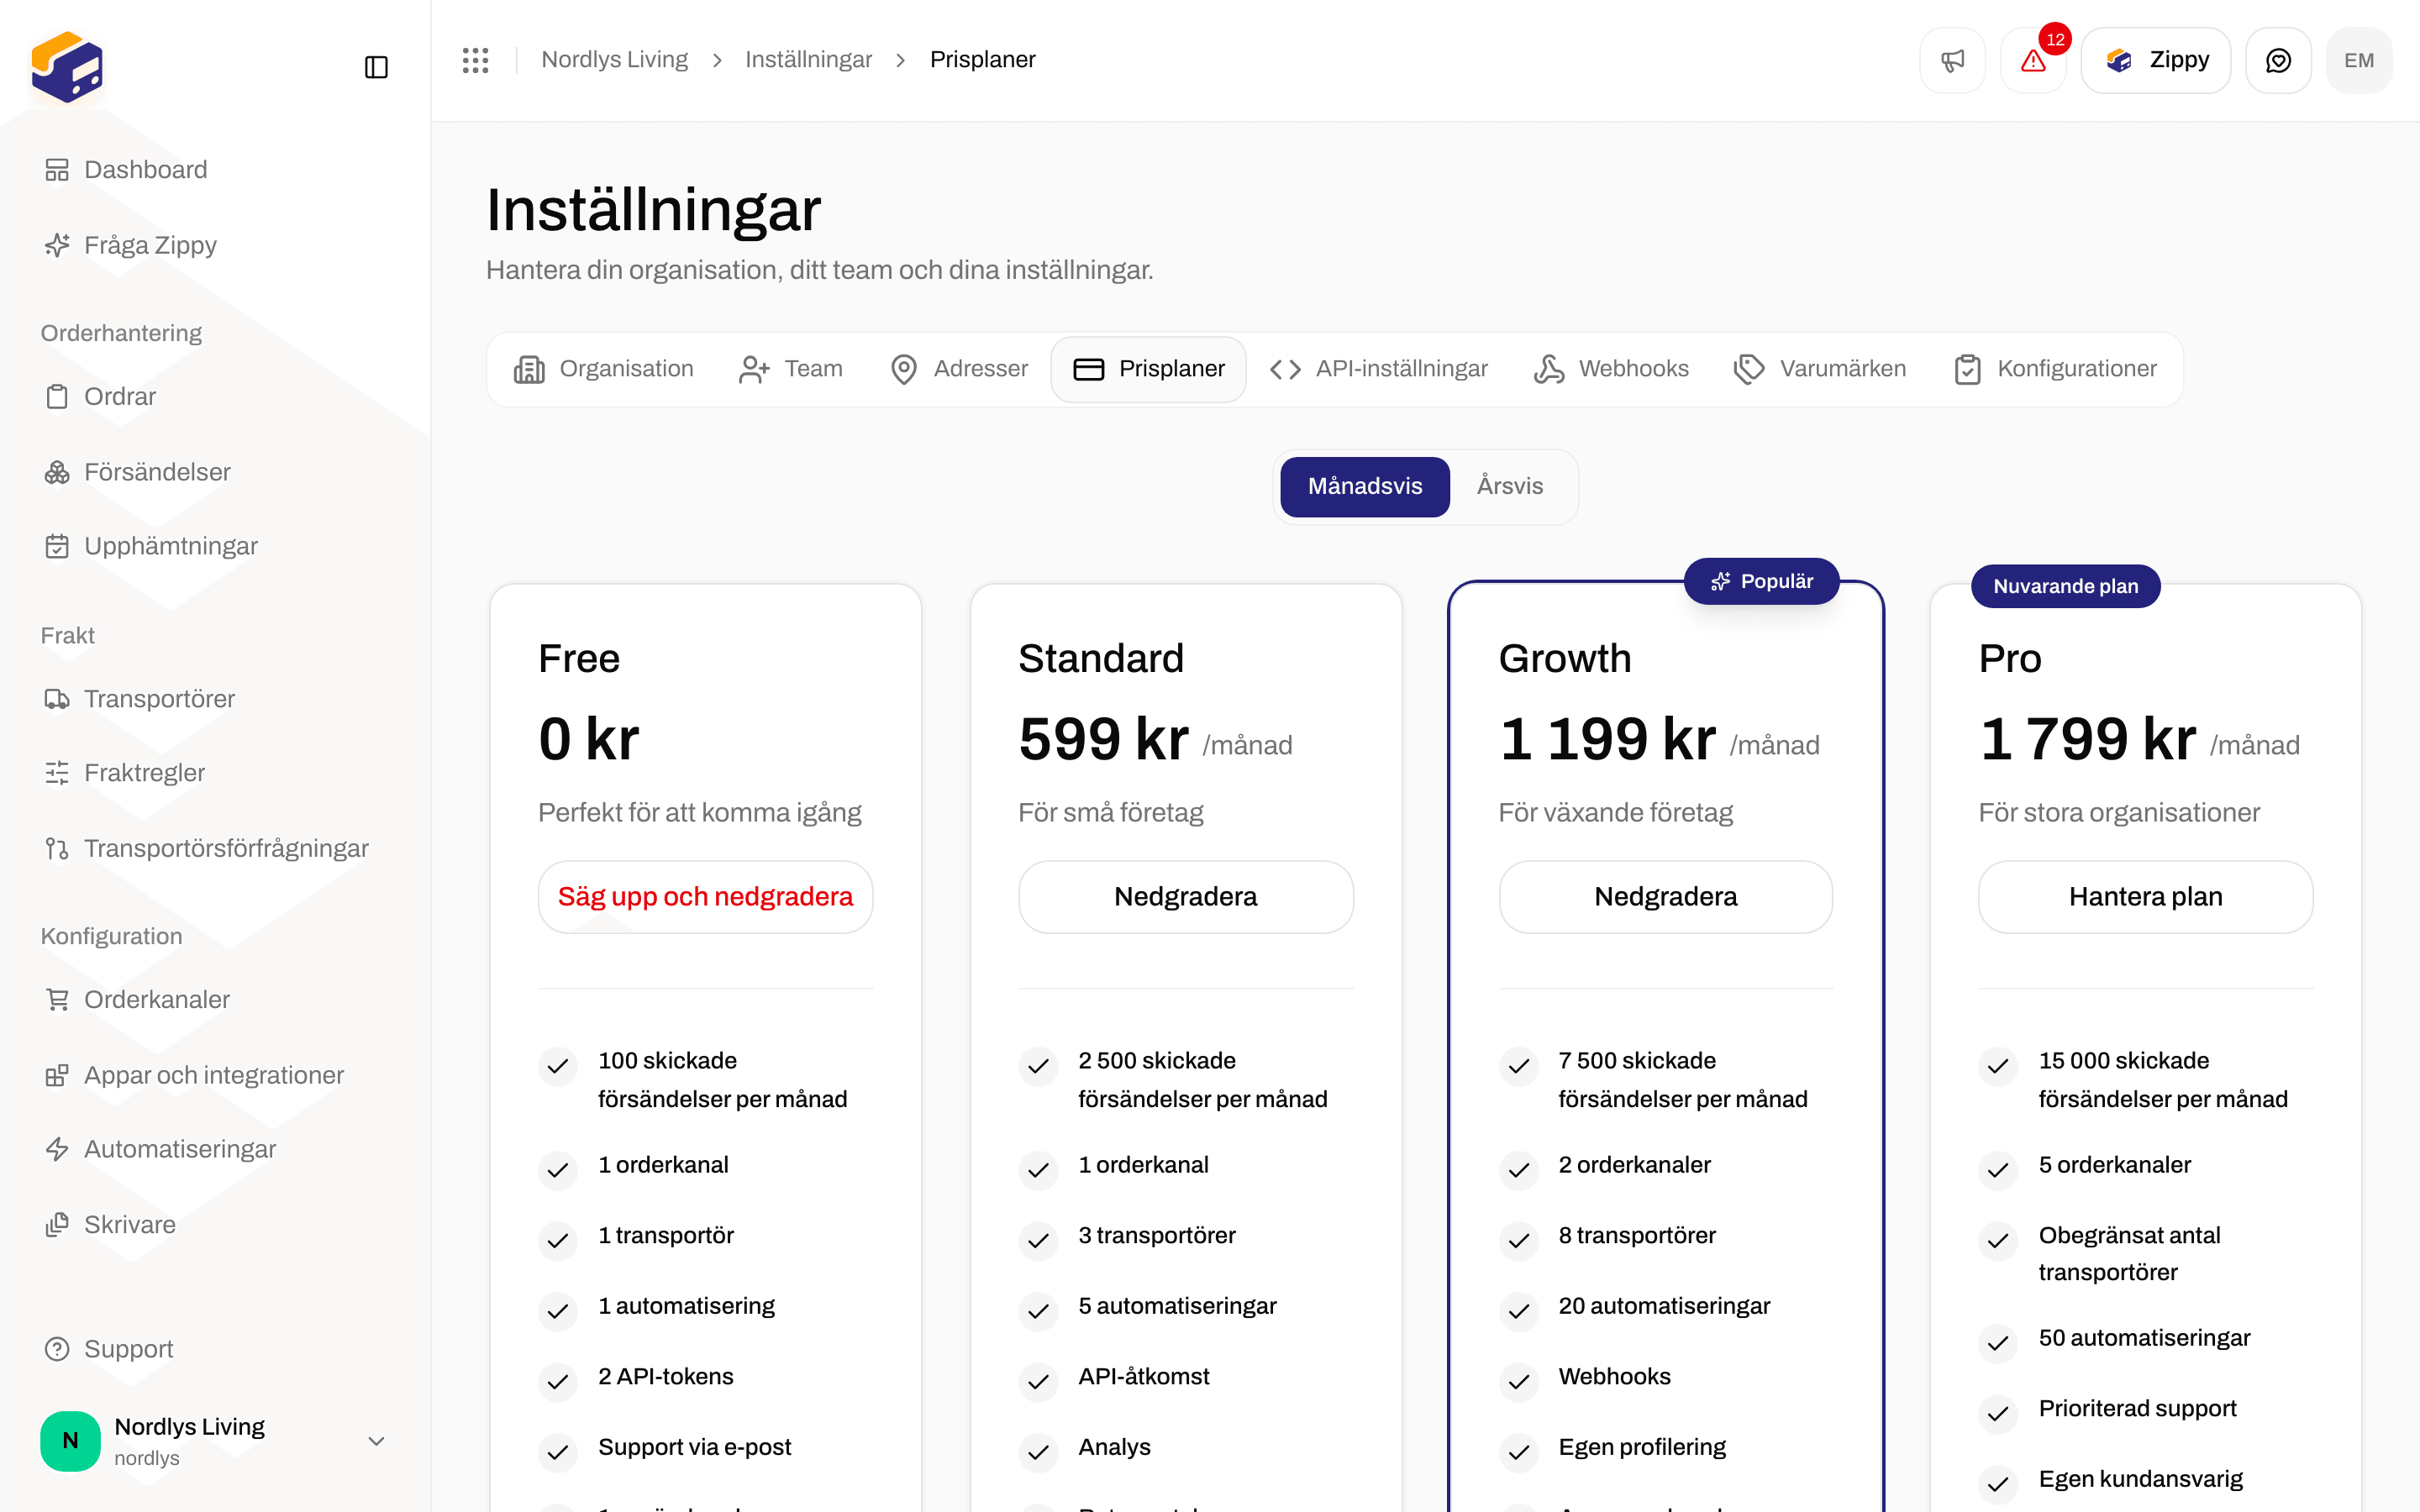Click the Orderkanaler cart icon
Image resolution: width=2420 pixels, height=1512 pixels.
tap(57, 999)
